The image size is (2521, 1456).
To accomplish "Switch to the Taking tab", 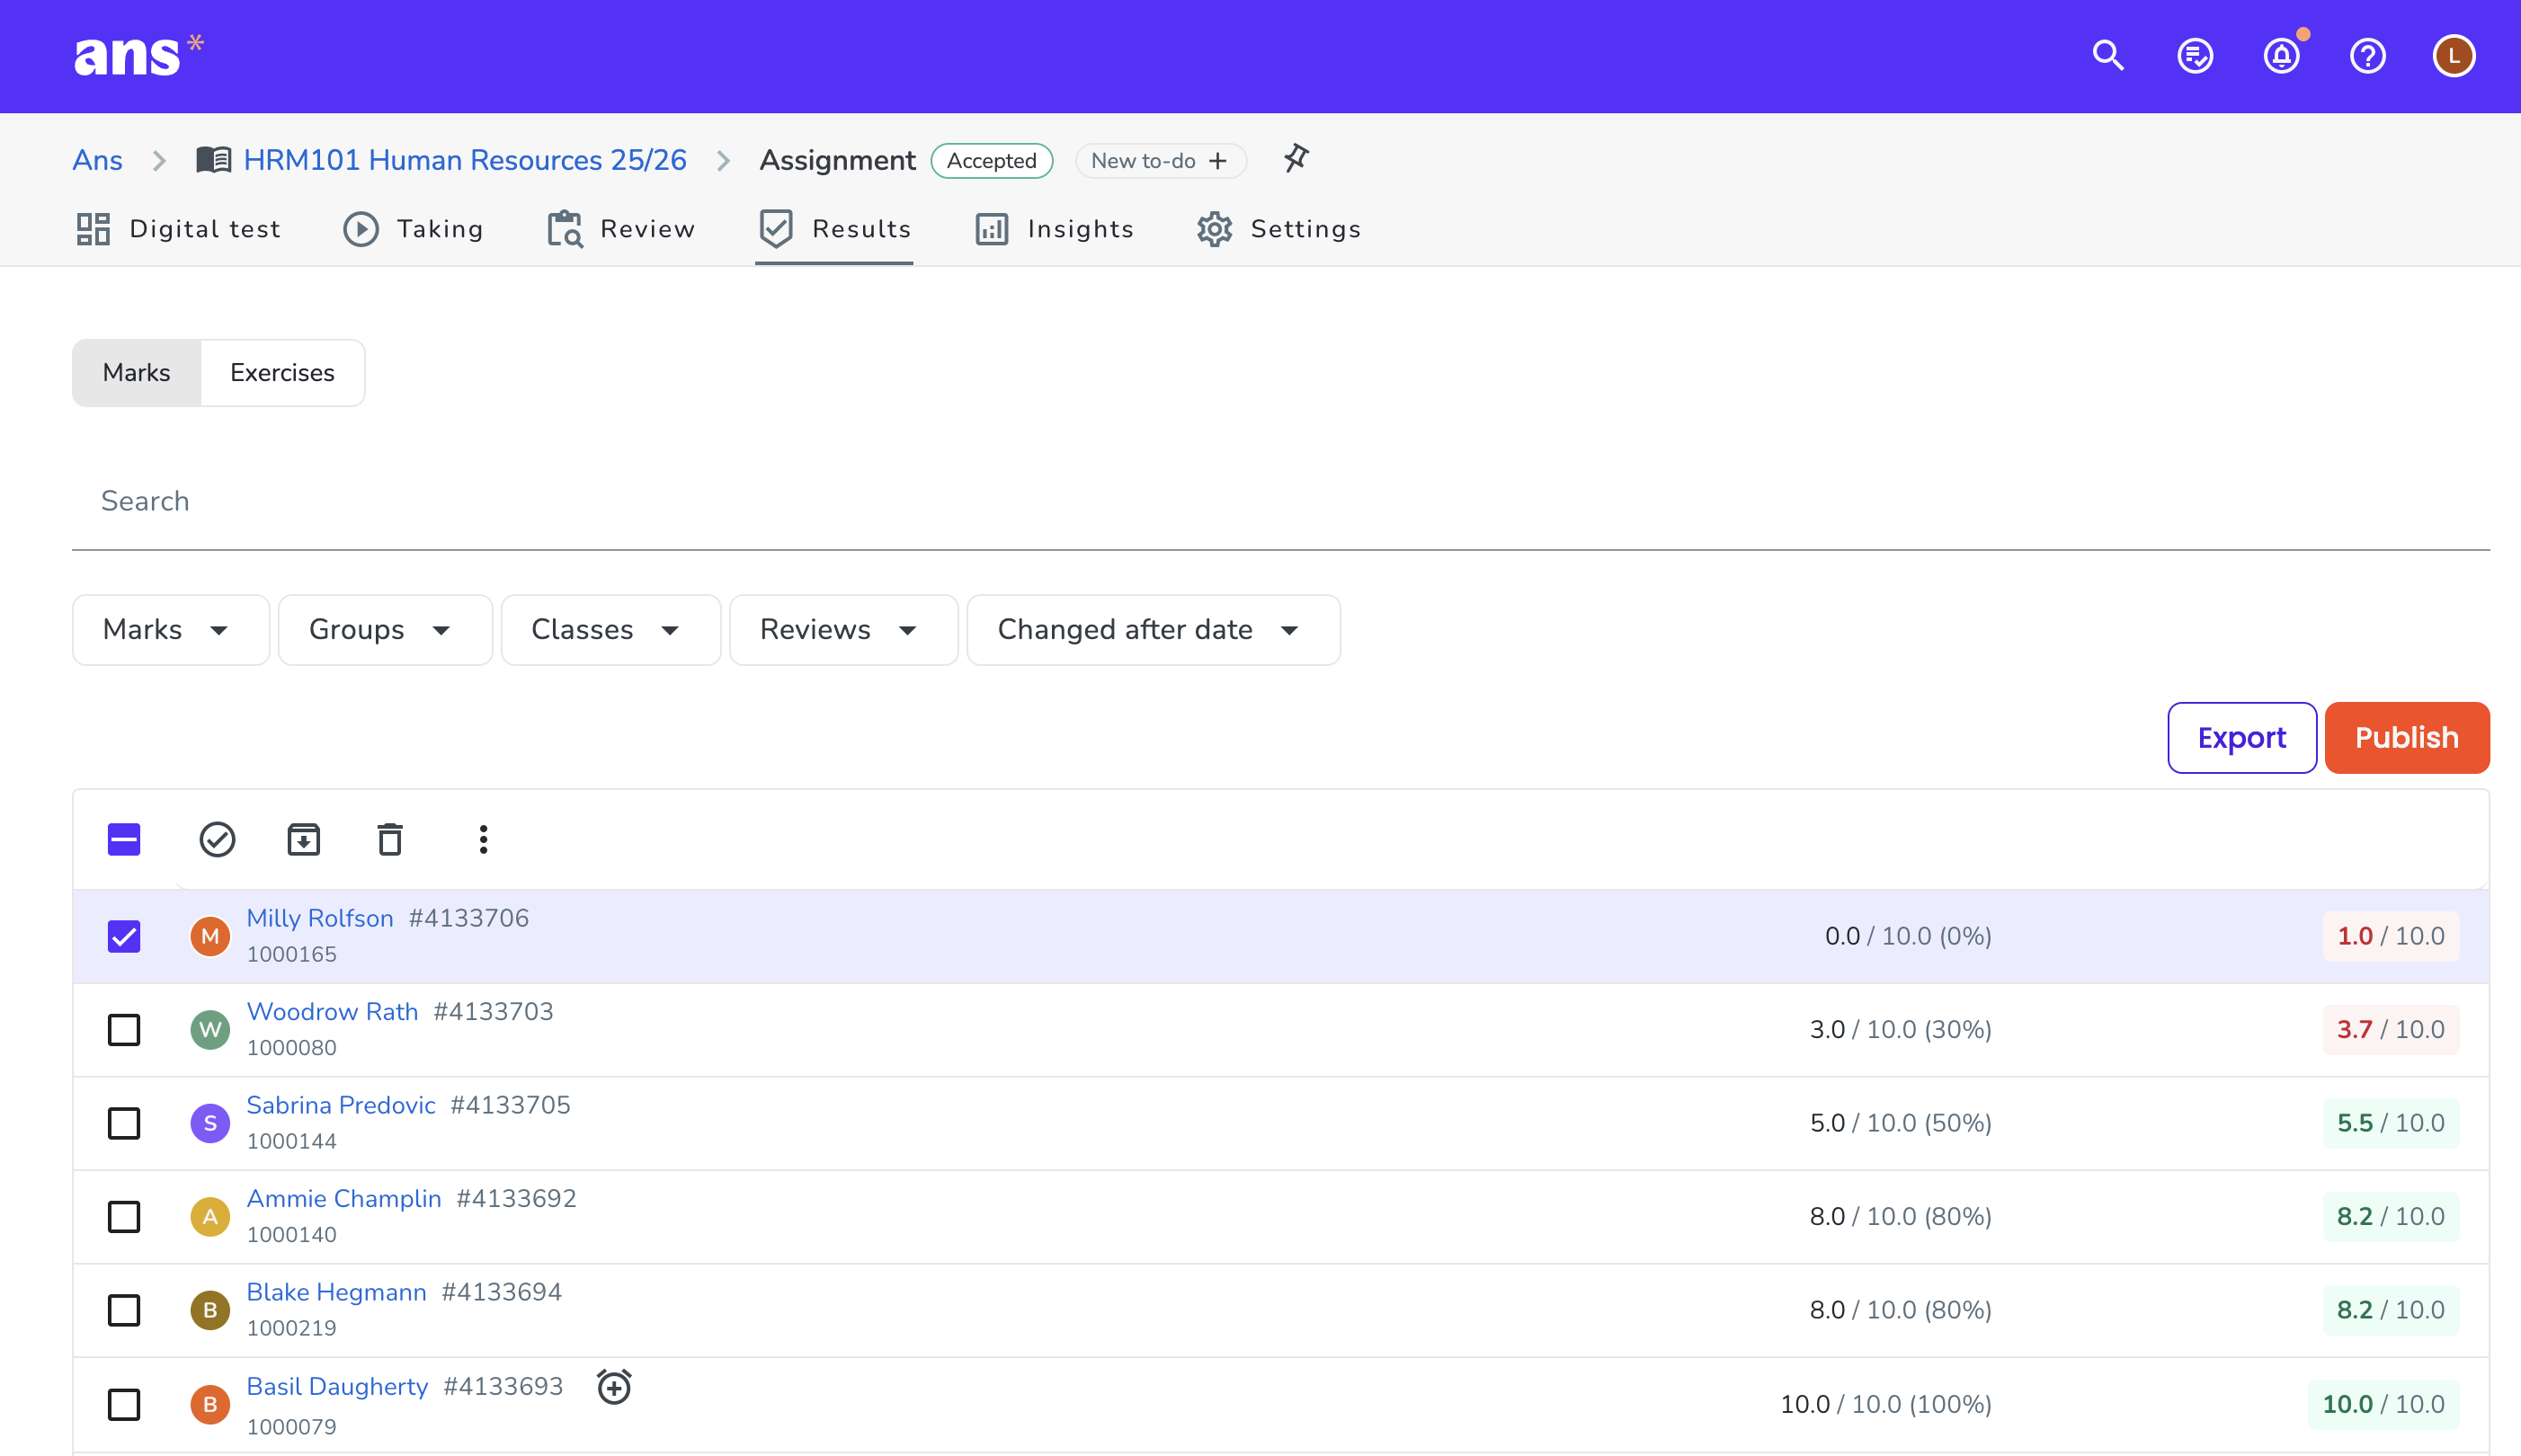I will pos(414,229).
